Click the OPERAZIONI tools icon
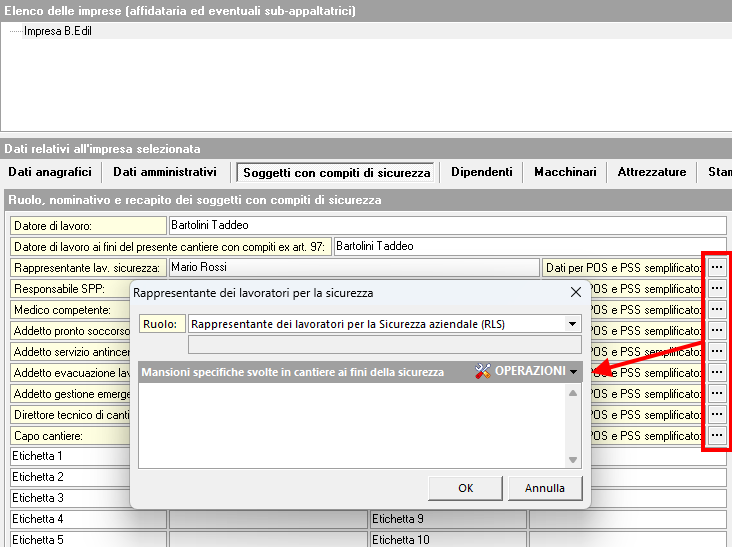This screenshot has height=547, width=732. (483, 372)
